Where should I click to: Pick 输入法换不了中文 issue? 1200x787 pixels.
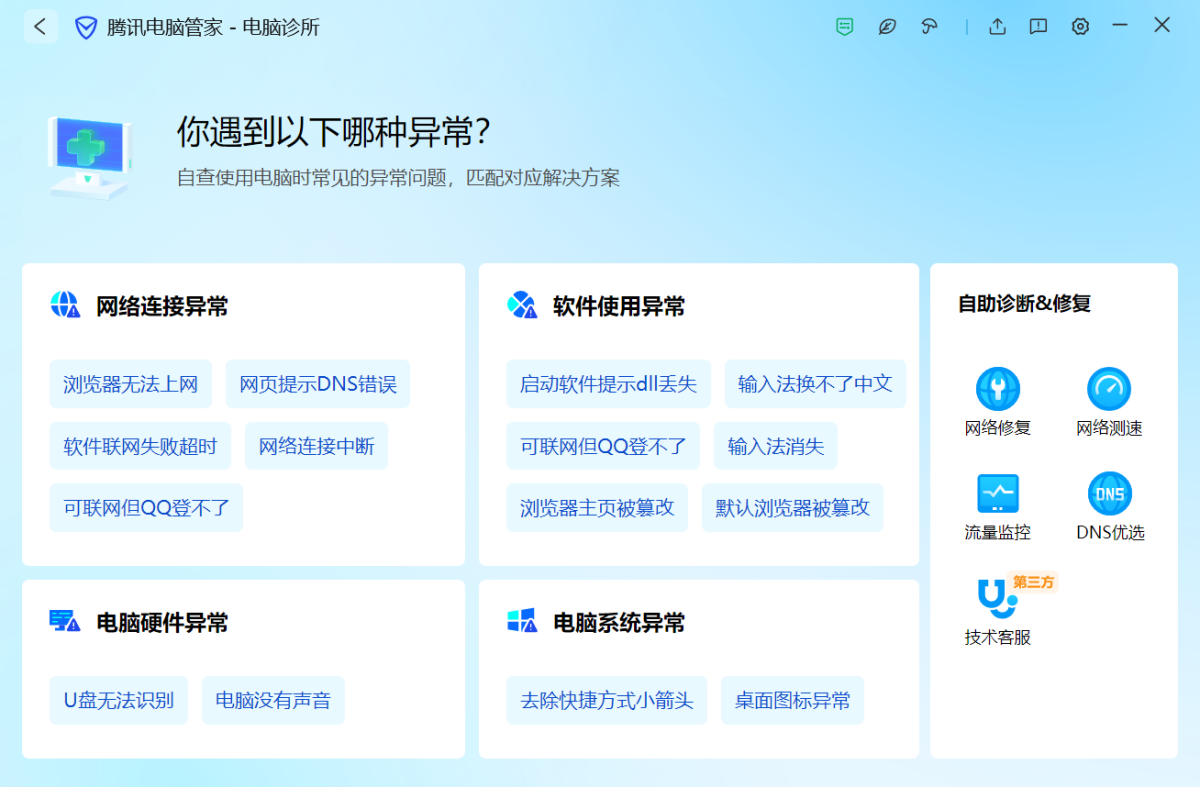[815, 384]
